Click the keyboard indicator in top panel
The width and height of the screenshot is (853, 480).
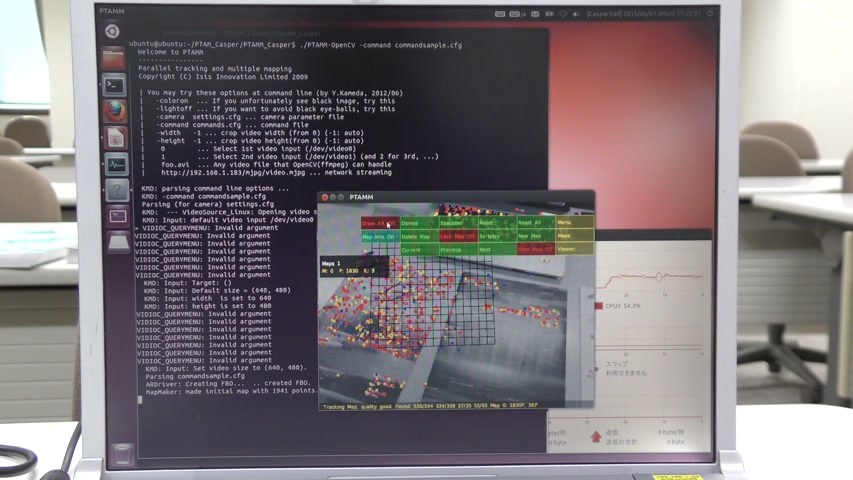click(x=500, y=14)
